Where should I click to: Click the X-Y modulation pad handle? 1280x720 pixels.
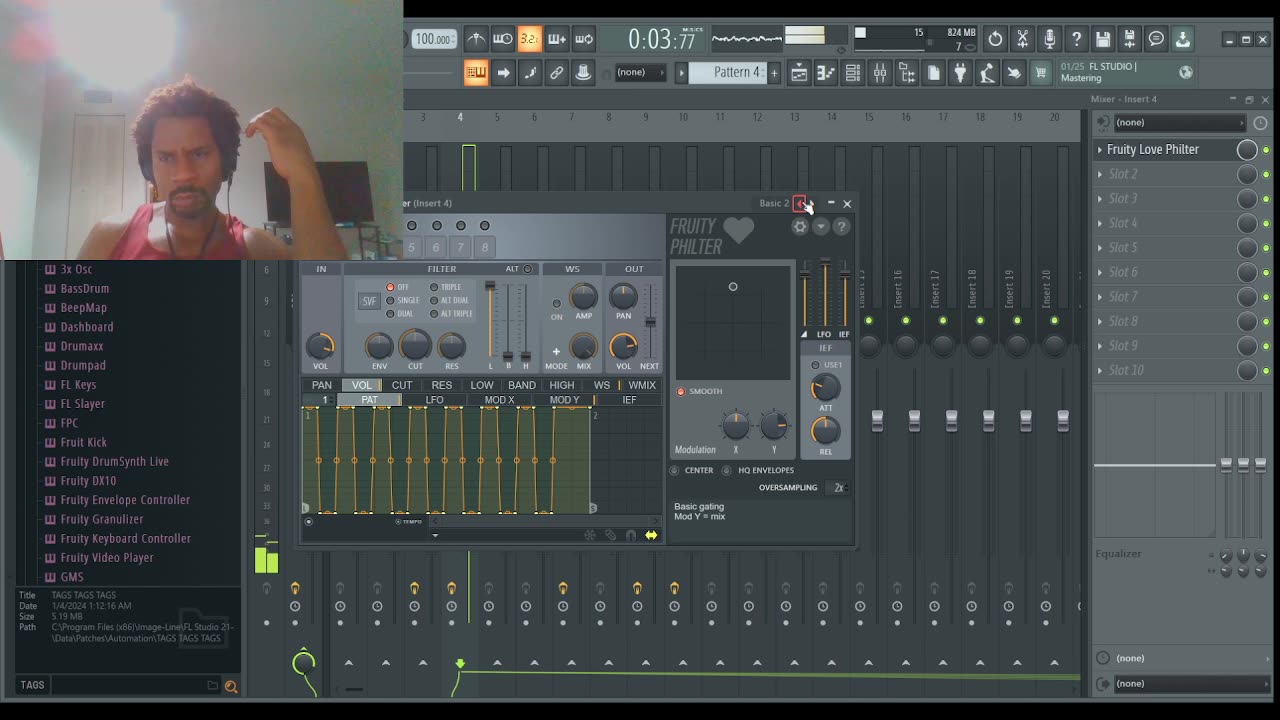(733, 287)
